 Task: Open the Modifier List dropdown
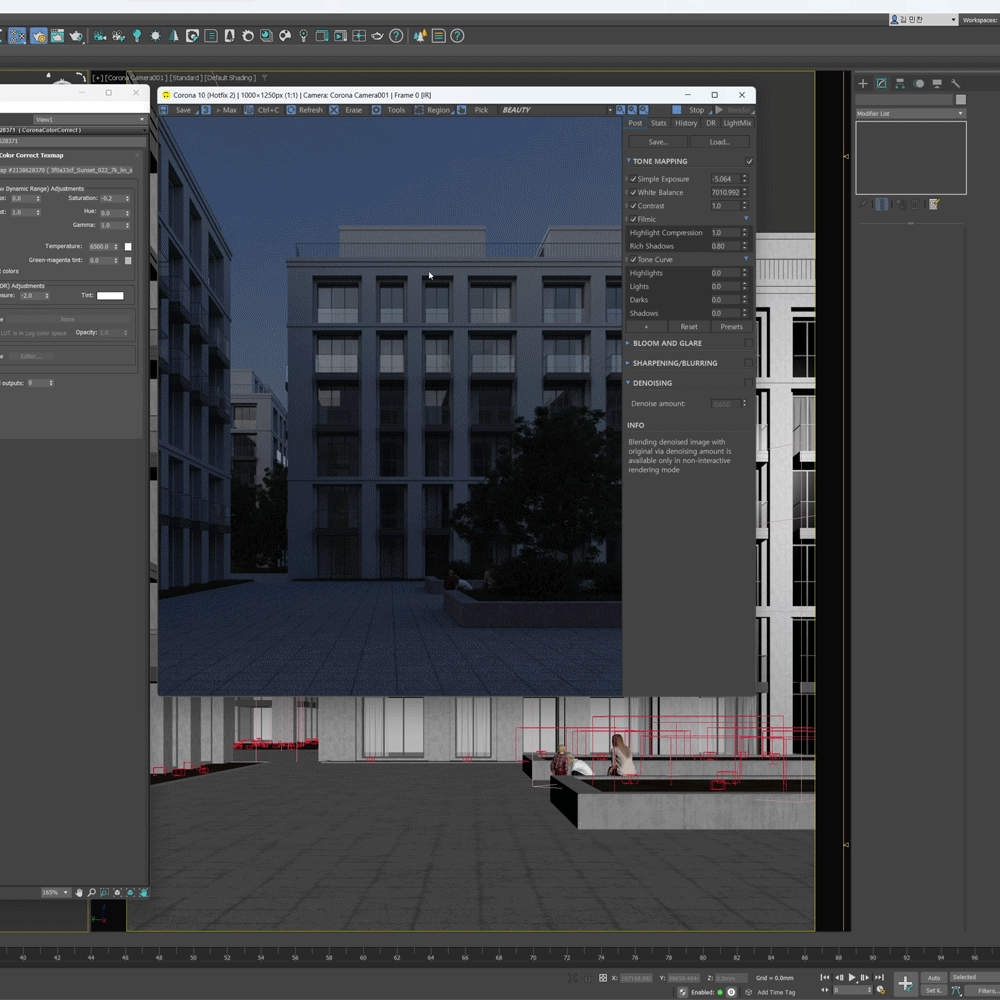910,114
